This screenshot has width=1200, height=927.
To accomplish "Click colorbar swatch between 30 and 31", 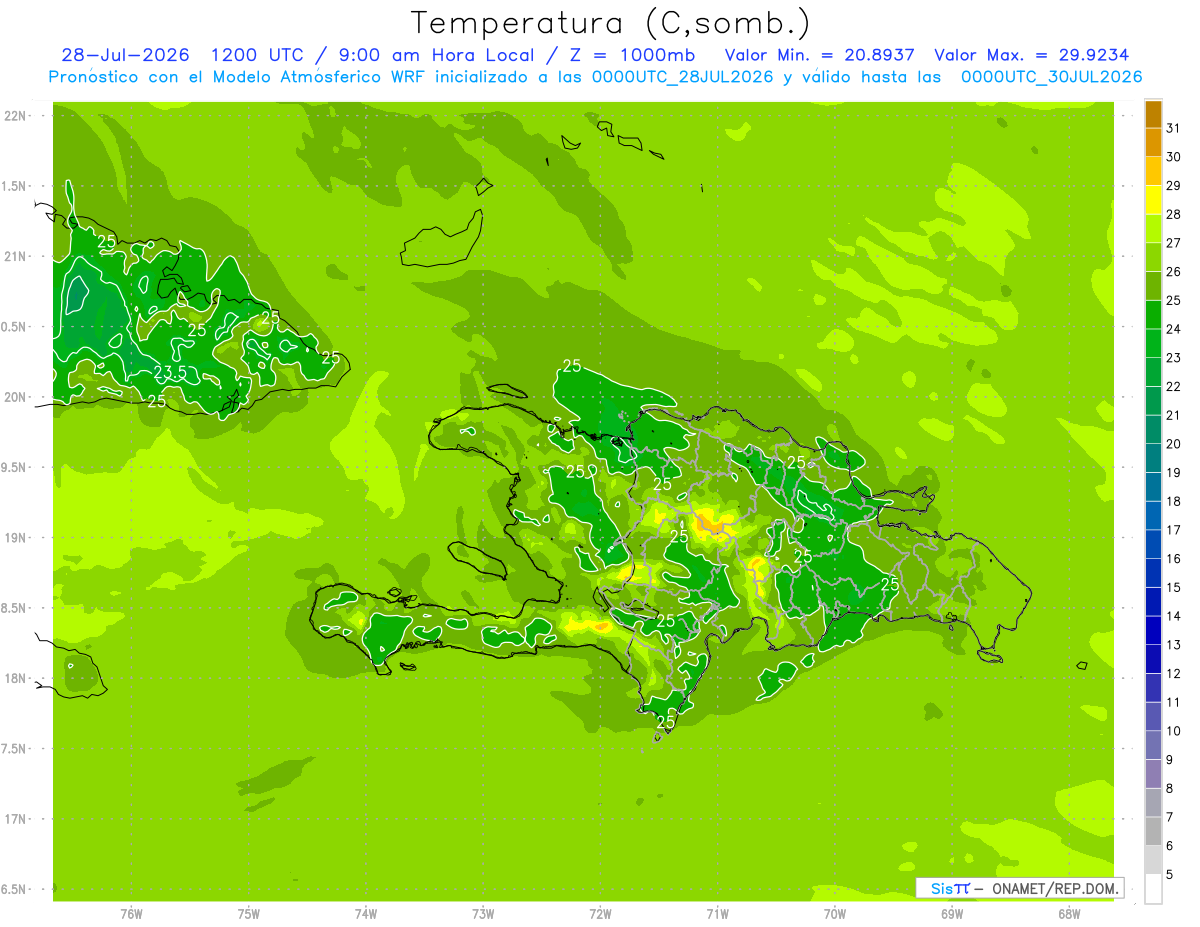I will [1153, 142].
